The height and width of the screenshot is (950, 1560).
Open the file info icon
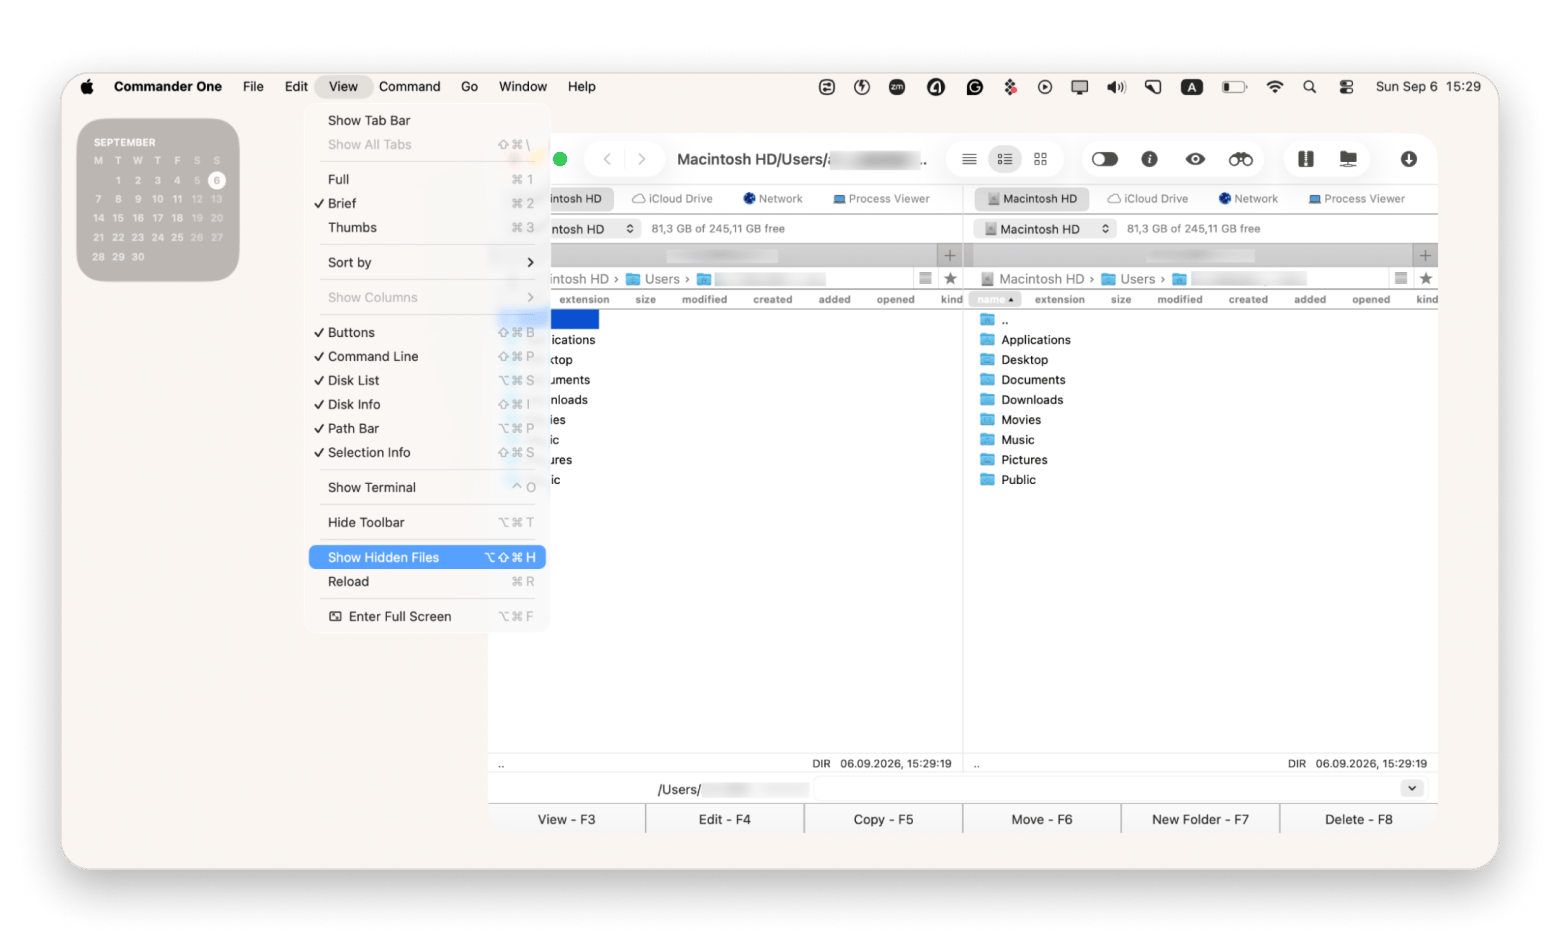click(1150, 159)
